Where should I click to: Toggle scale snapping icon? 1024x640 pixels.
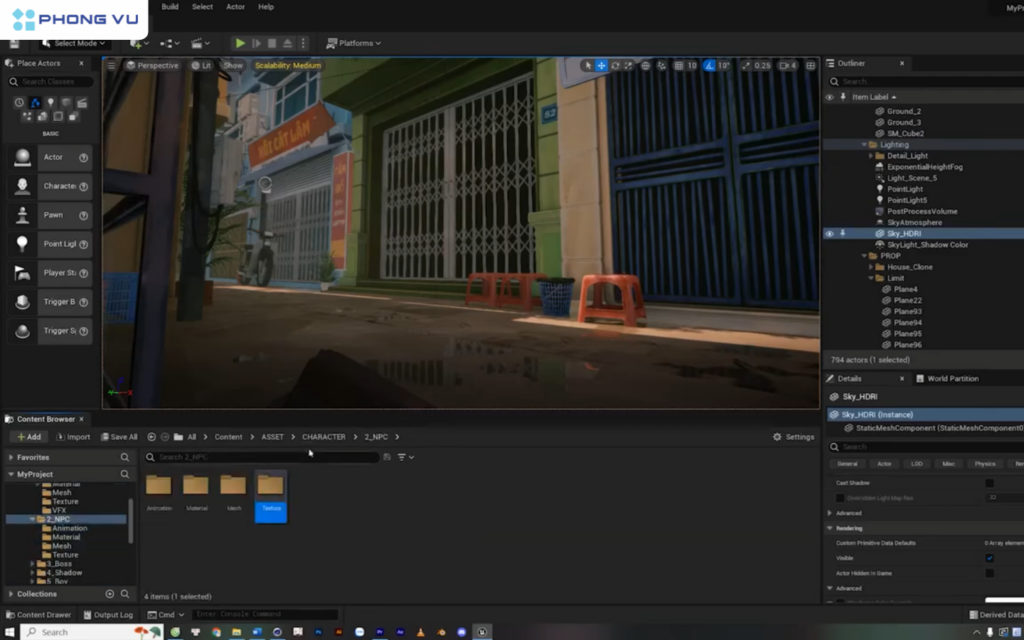(746, 65)
